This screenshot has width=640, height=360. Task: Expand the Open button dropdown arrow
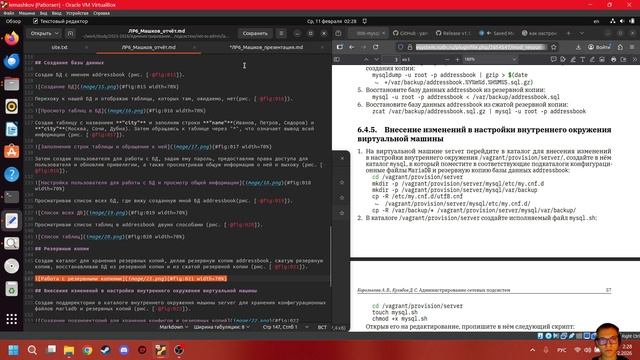point(56,33)
